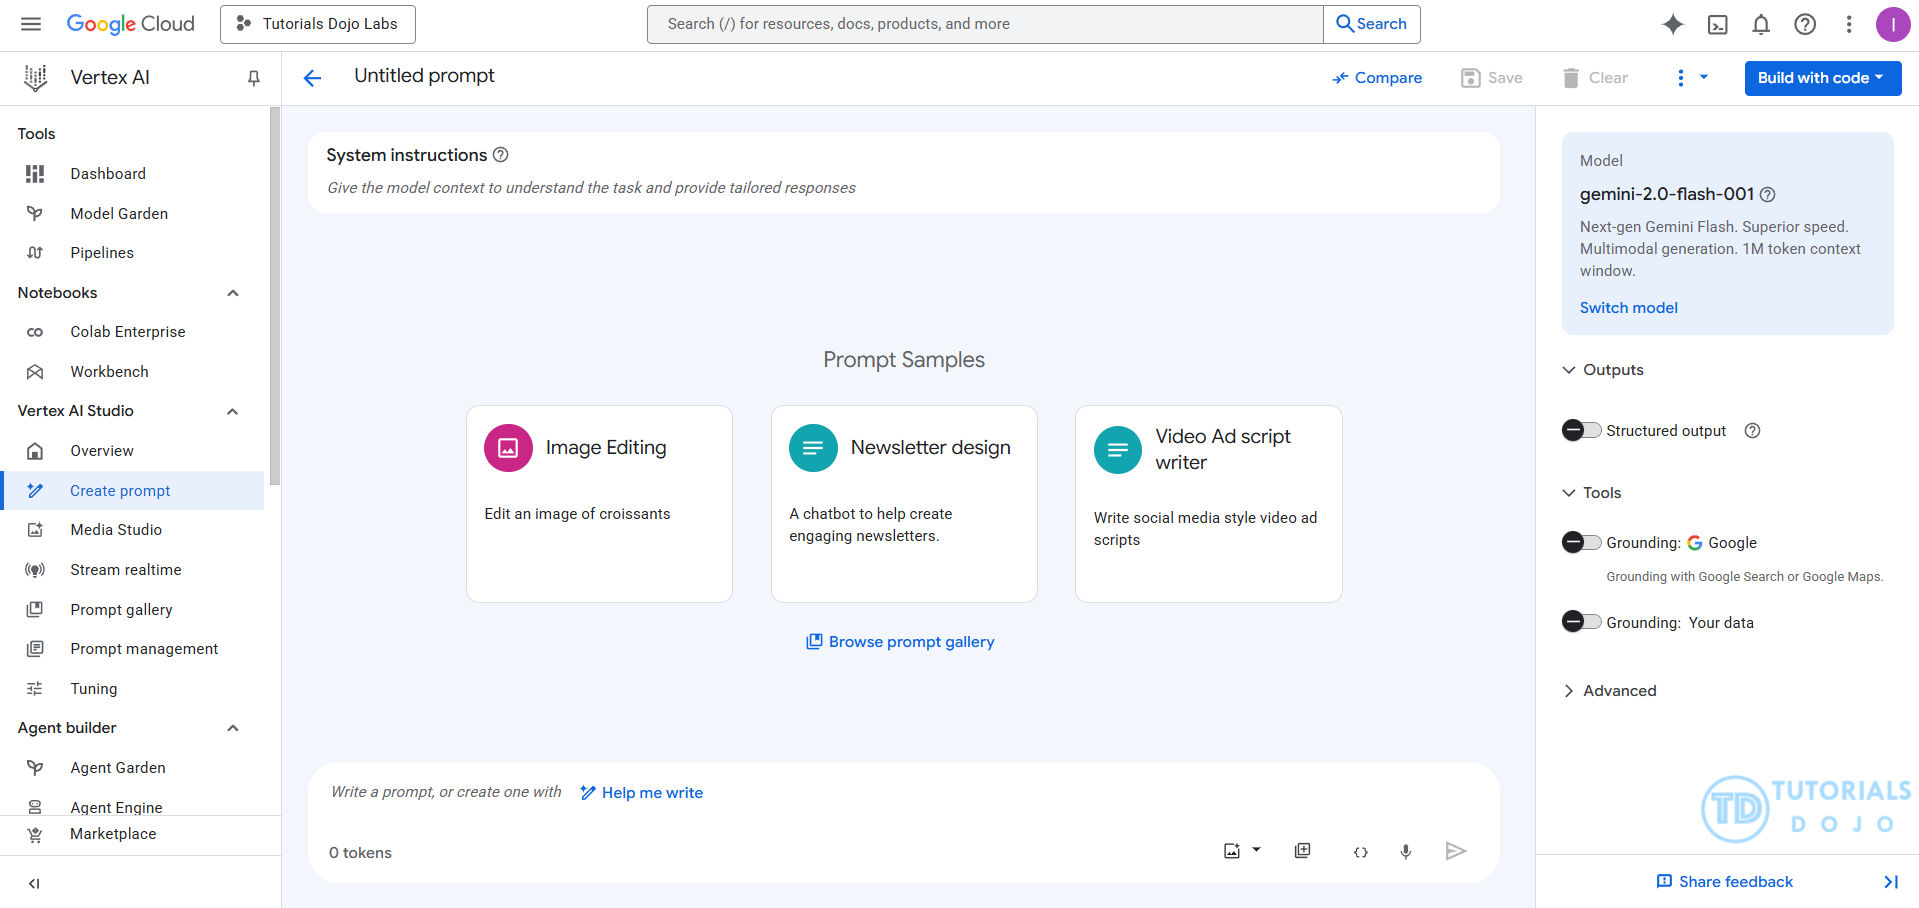Viewport: 1919px width, 908px height.
Task: Collapse the Notebooks sidebar section
Action: coord(233,293)
